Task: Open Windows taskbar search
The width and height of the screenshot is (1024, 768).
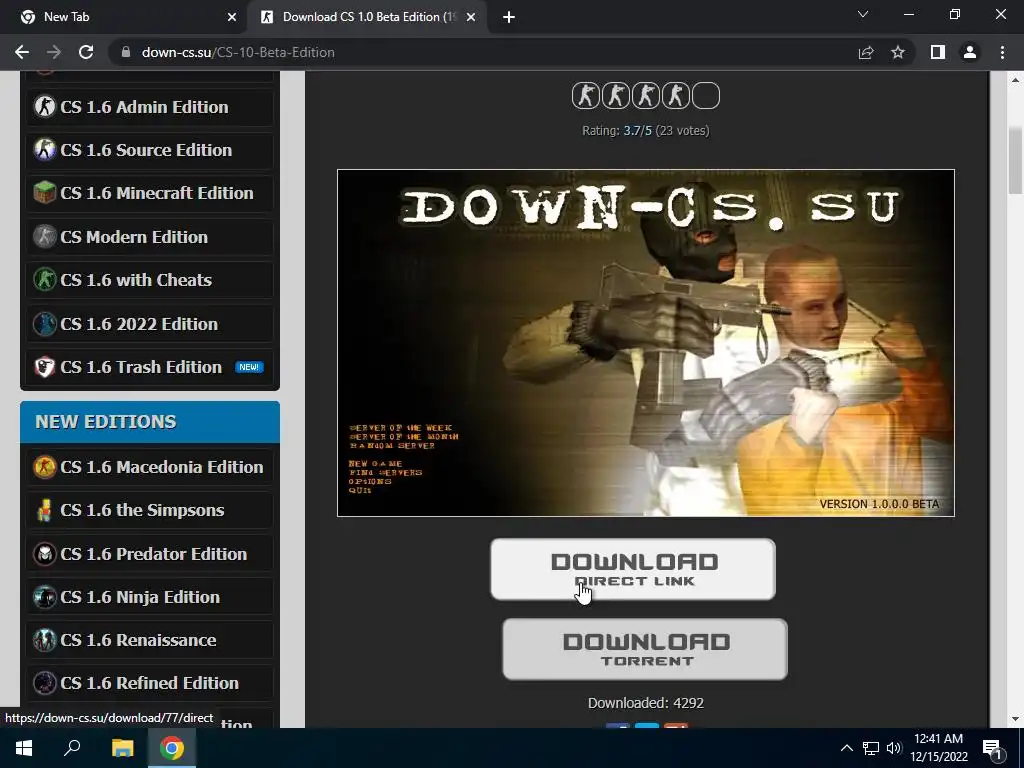Action: coord(72,748)
